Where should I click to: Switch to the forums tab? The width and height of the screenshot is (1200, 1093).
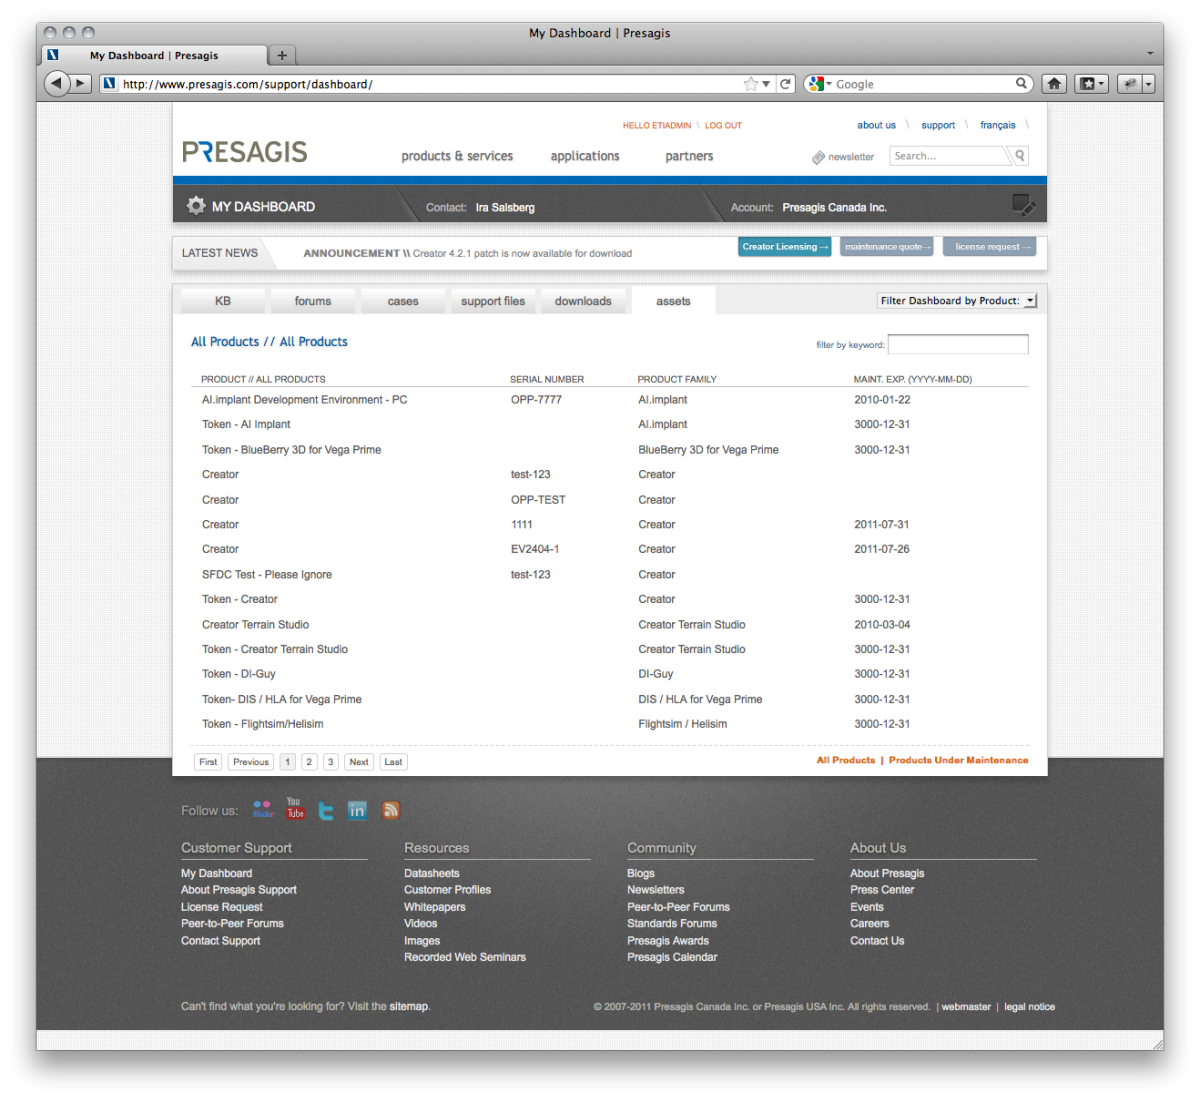[313, 301]
